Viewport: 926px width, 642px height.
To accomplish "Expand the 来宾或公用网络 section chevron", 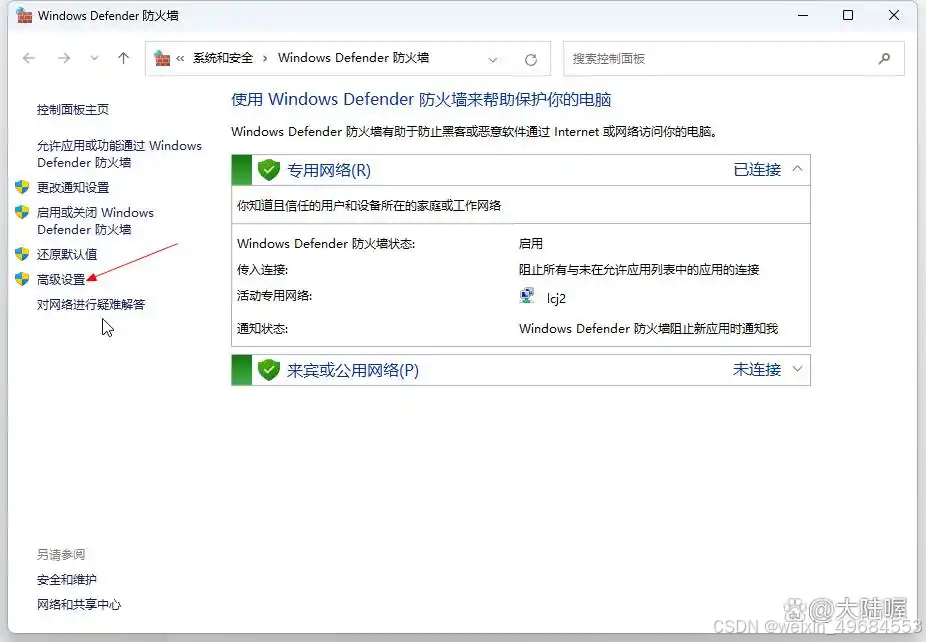I will click(x=797, y=369).
